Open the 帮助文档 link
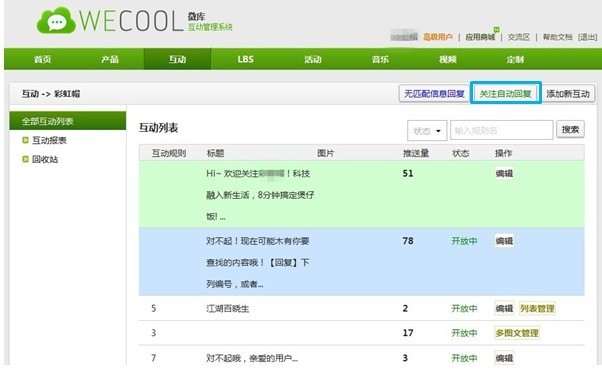Viewport: 602px width, 369px height. click(x=557, y=37)
